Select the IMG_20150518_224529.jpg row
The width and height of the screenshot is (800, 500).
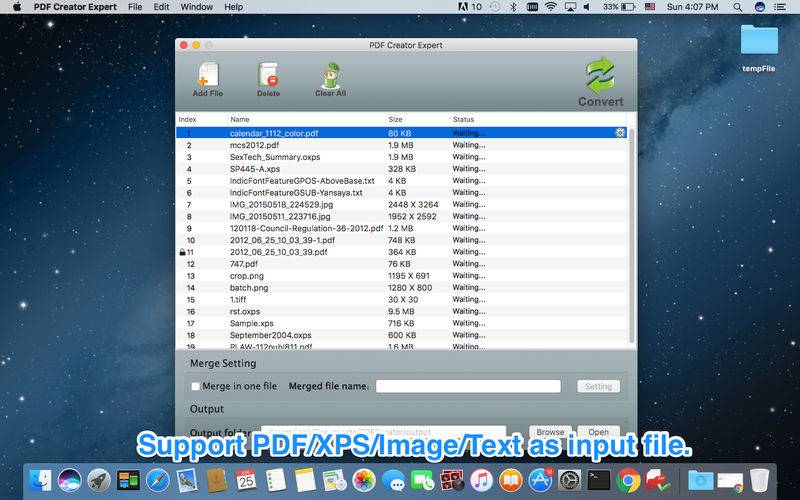tap(402, 204)
